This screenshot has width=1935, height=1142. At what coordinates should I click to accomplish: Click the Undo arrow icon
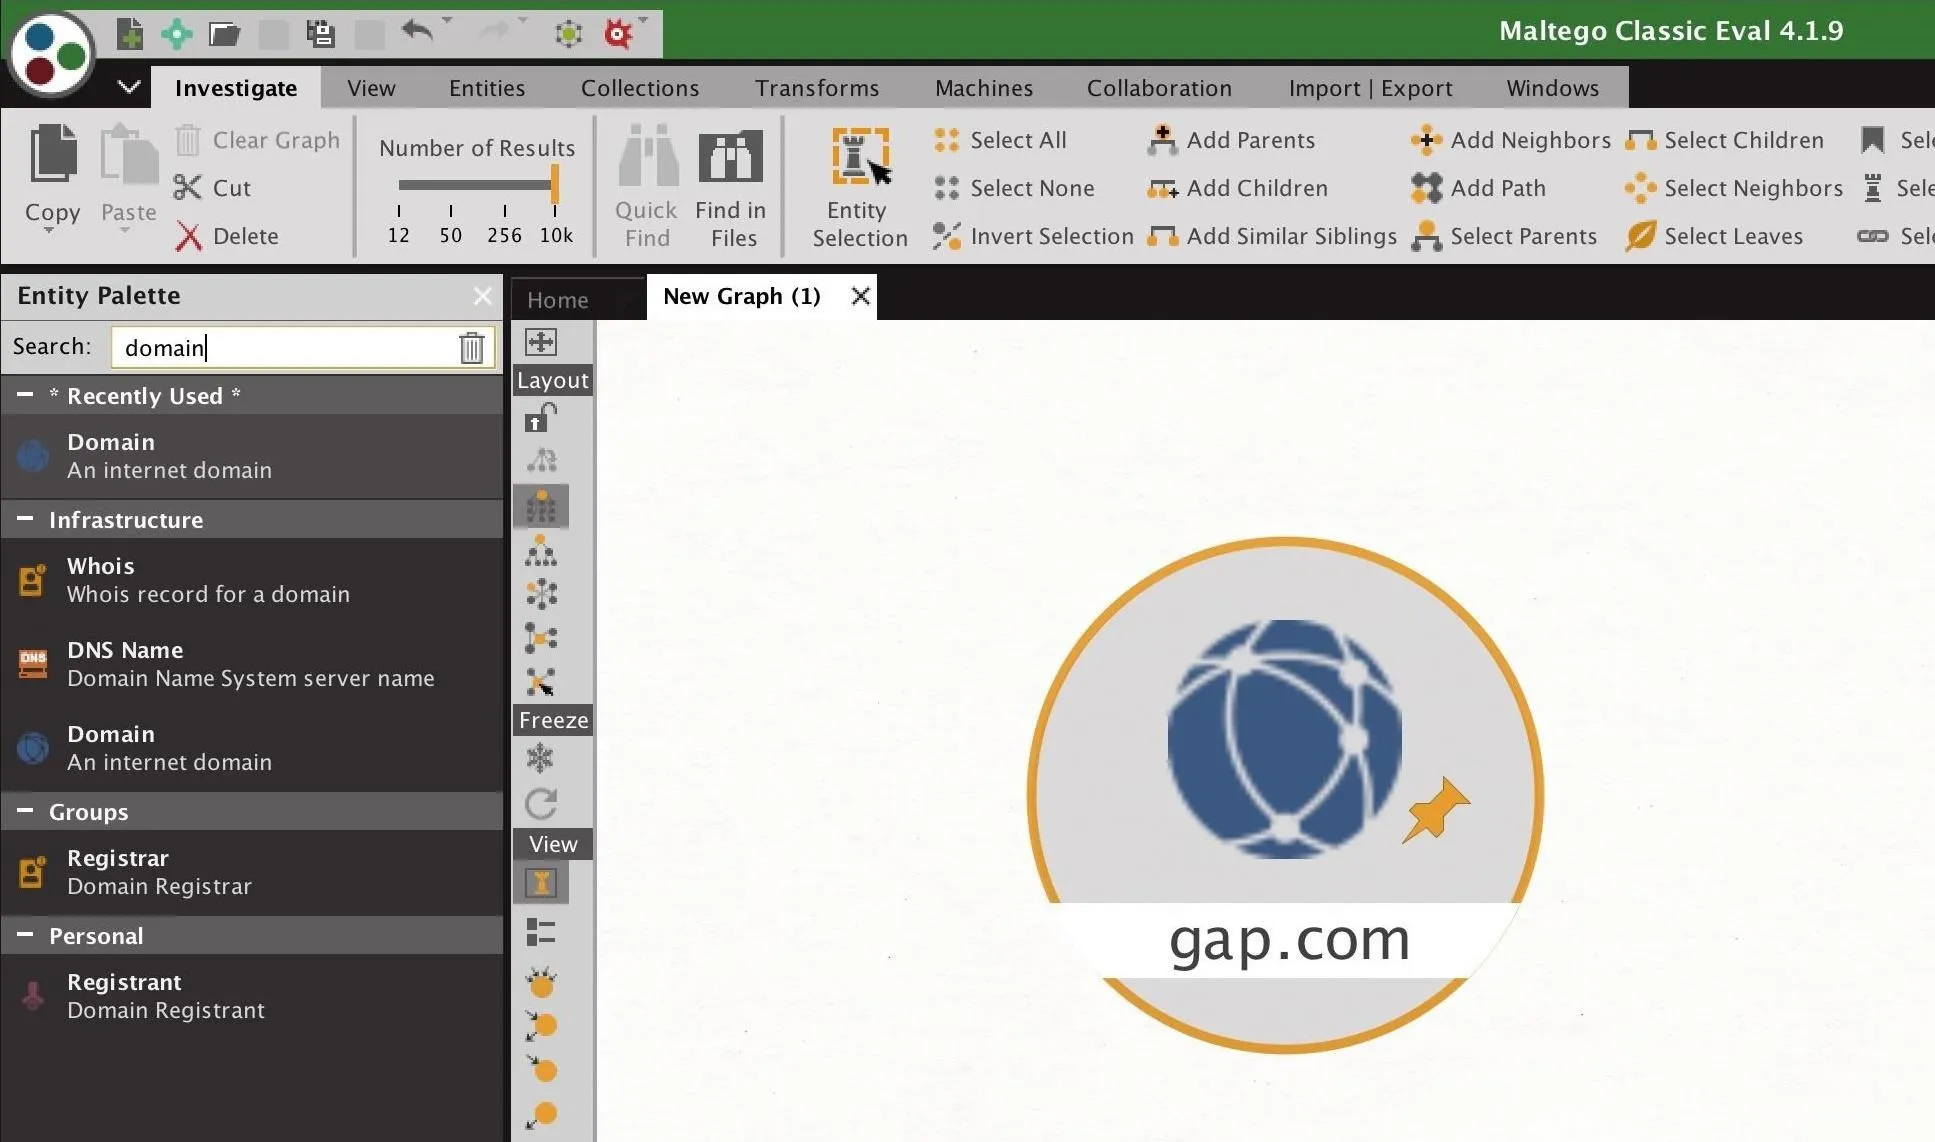pos(417,30)
